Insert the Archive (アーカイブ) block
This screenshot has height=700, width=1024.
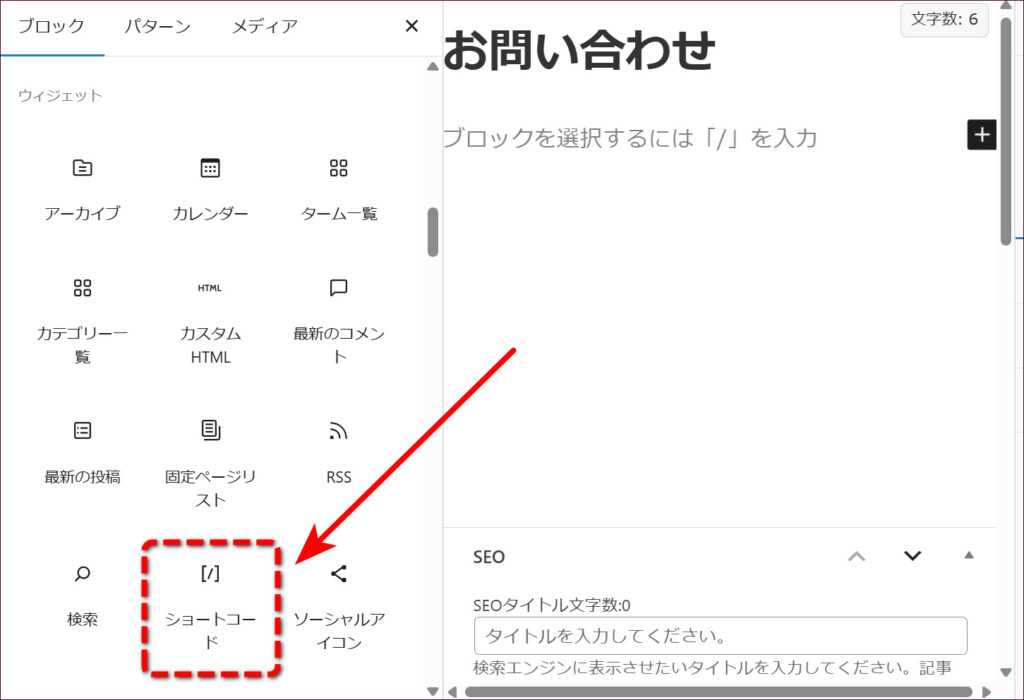(x=82, y=188)
